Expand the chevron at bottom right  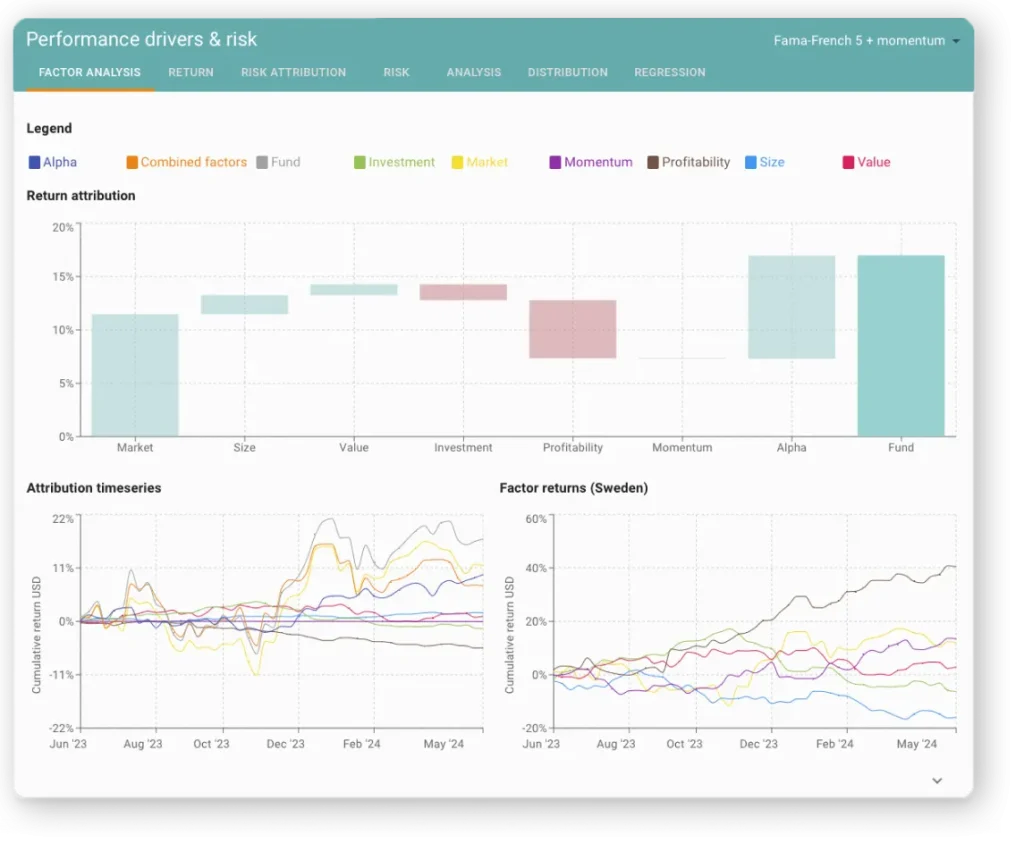click(x=937, y=780)
